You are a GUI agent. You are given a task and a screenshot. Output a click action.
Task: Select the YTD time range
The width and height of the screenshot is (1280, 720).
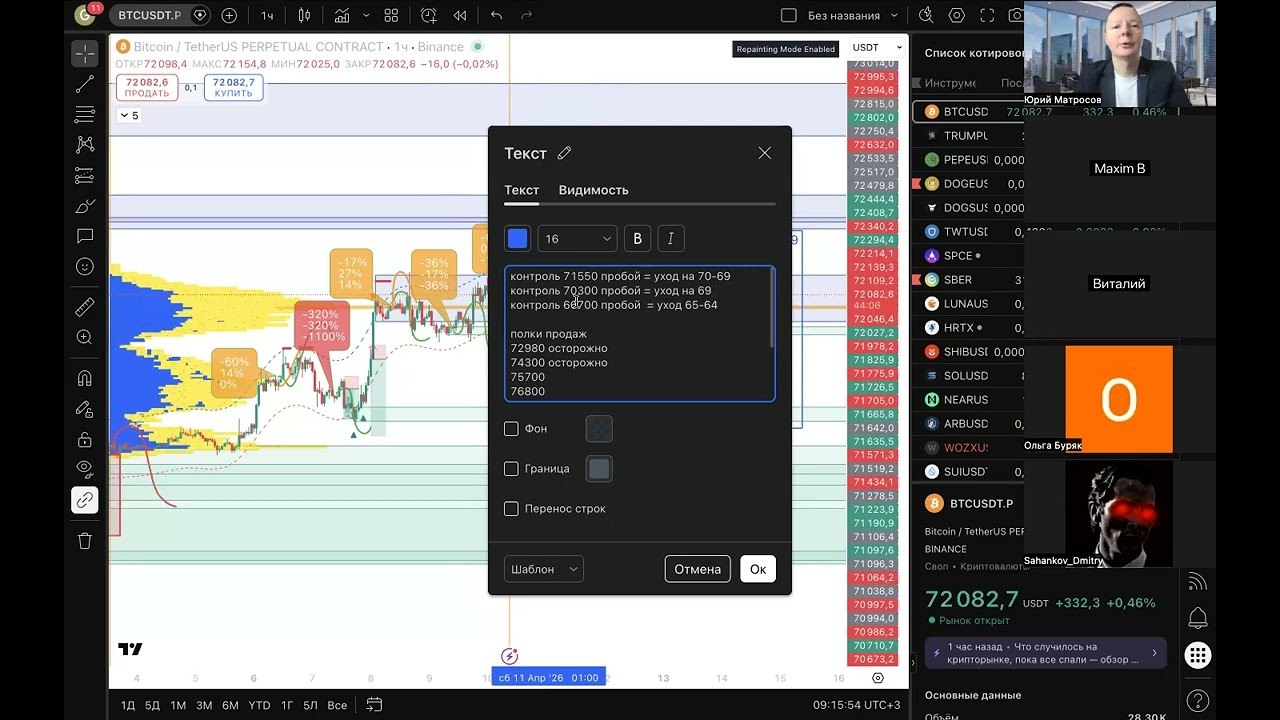[x=259, y=705]
